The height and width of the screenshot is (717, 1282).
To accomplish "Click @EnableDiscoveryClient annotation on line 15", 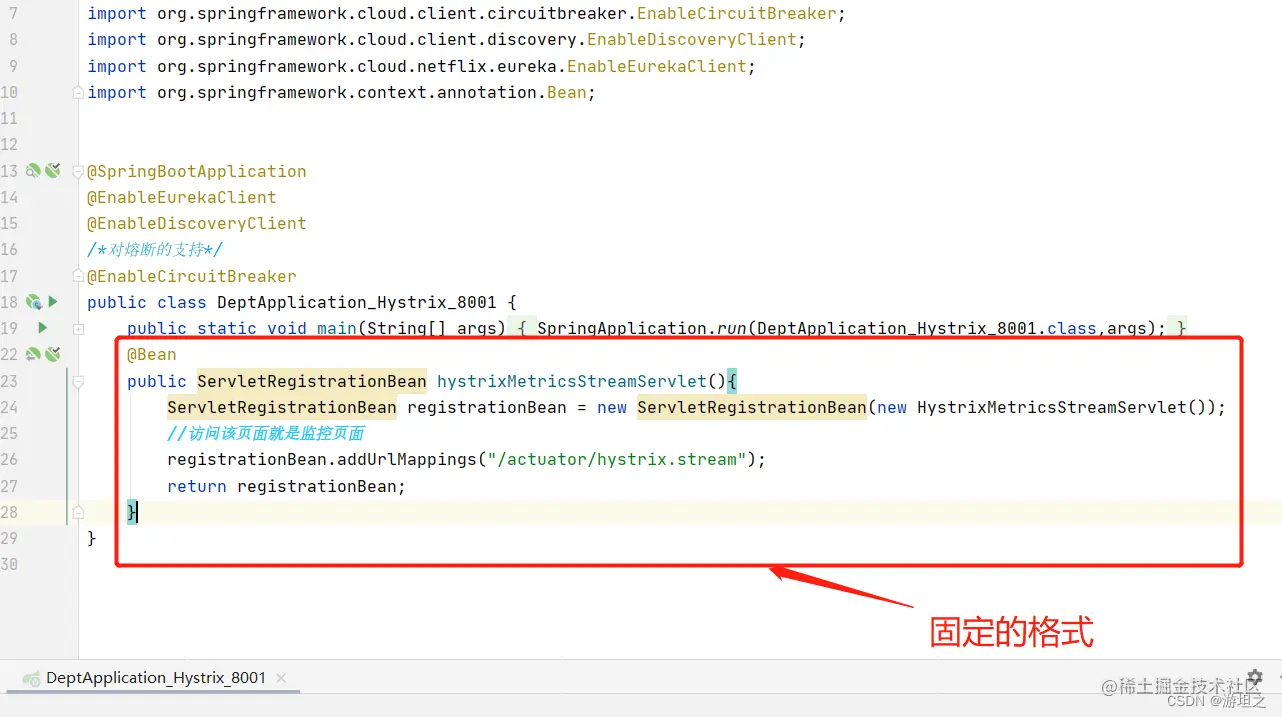I will [x=197, y=223].
